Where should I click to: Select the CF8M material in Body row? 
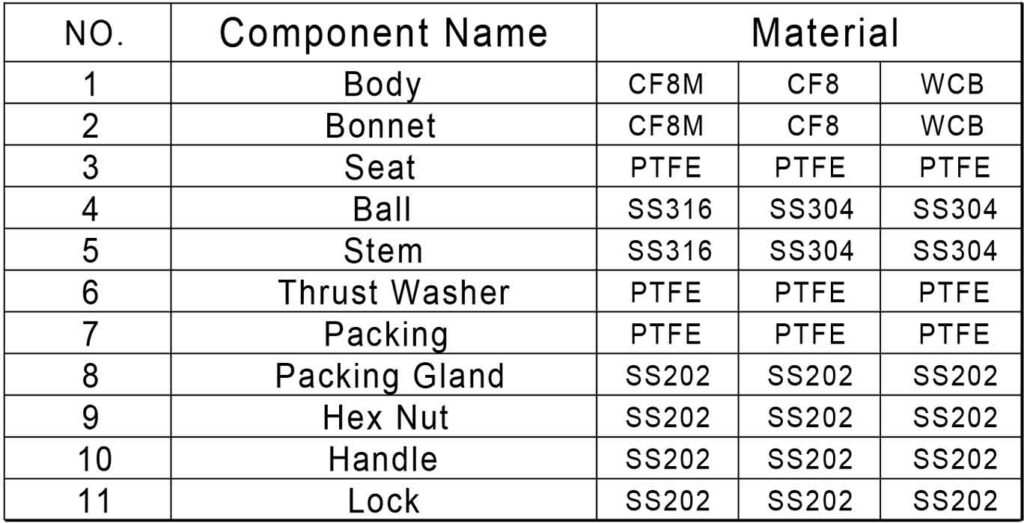(666, 85)
